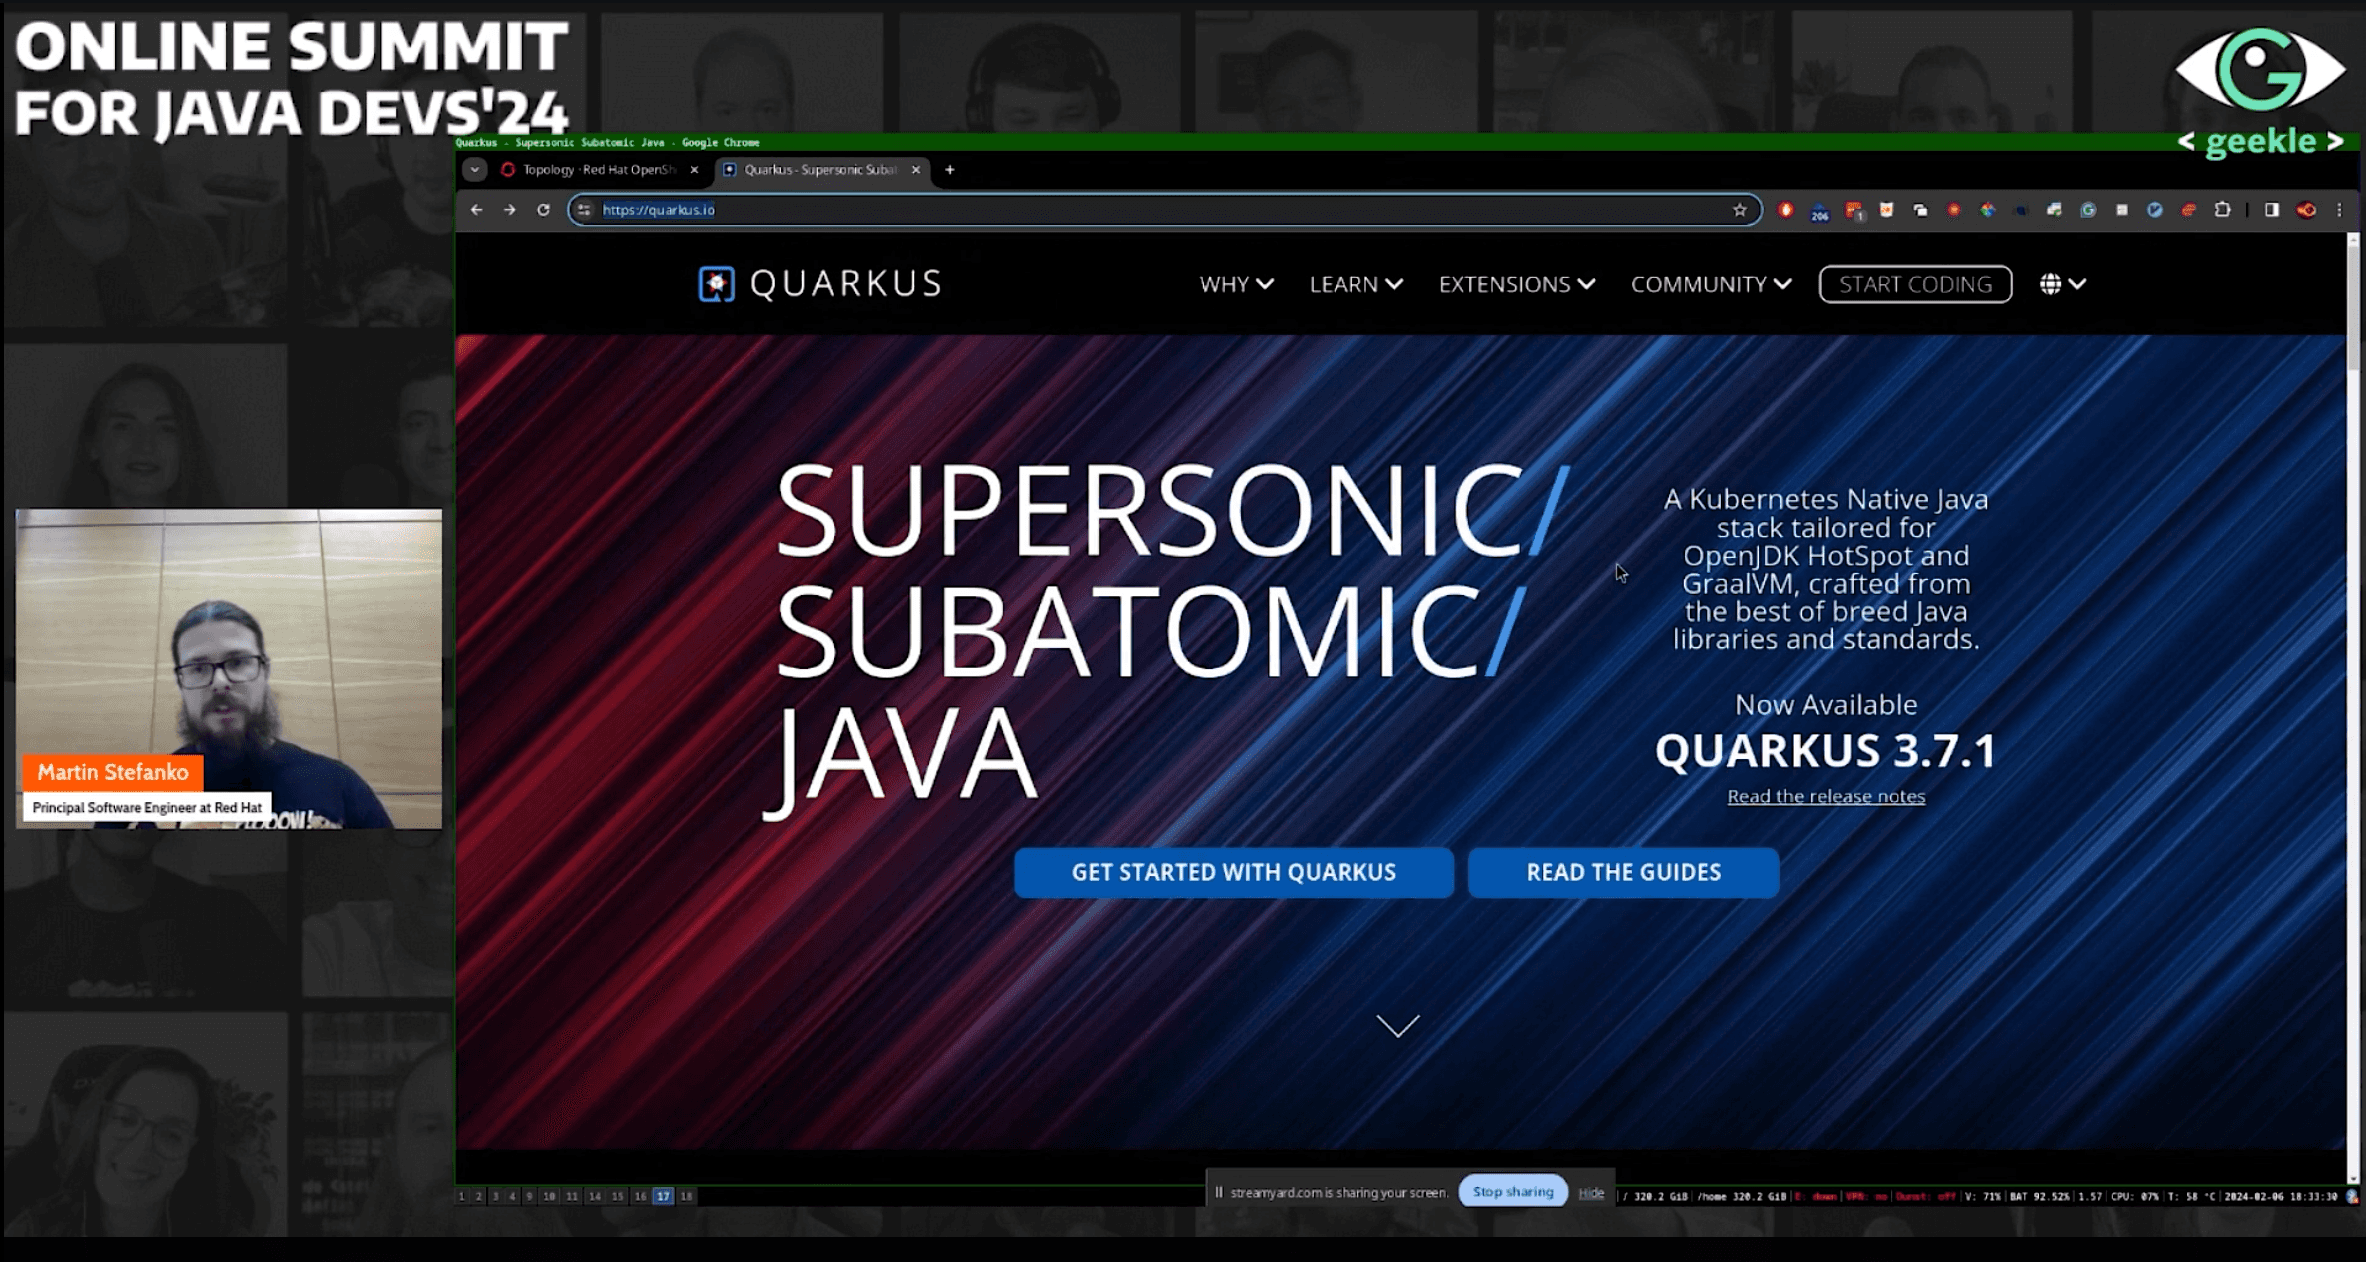Click the Quarkus logo in the header
The height and width of the screenshot is (1262, 2366).
tap(820, 284)
